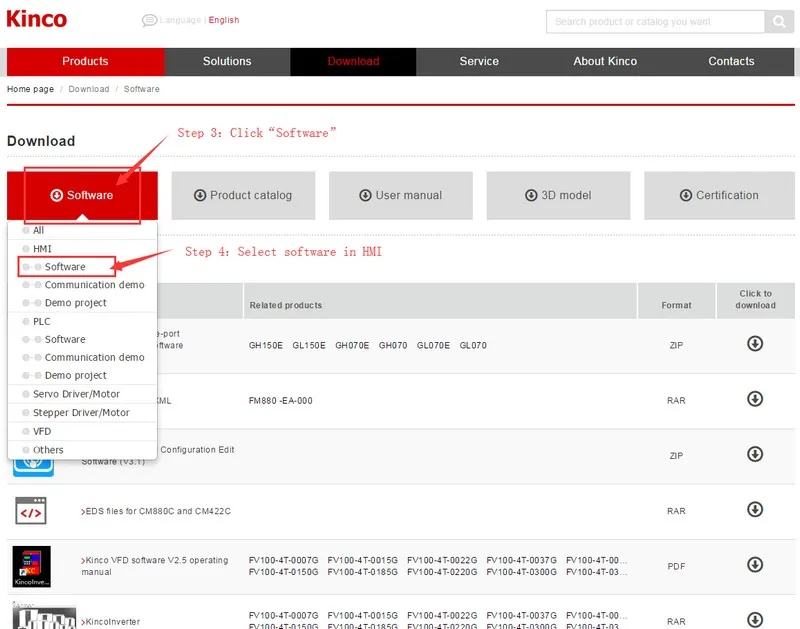Open EDS files for CM880C and CM422C

[x=156, y=511]
